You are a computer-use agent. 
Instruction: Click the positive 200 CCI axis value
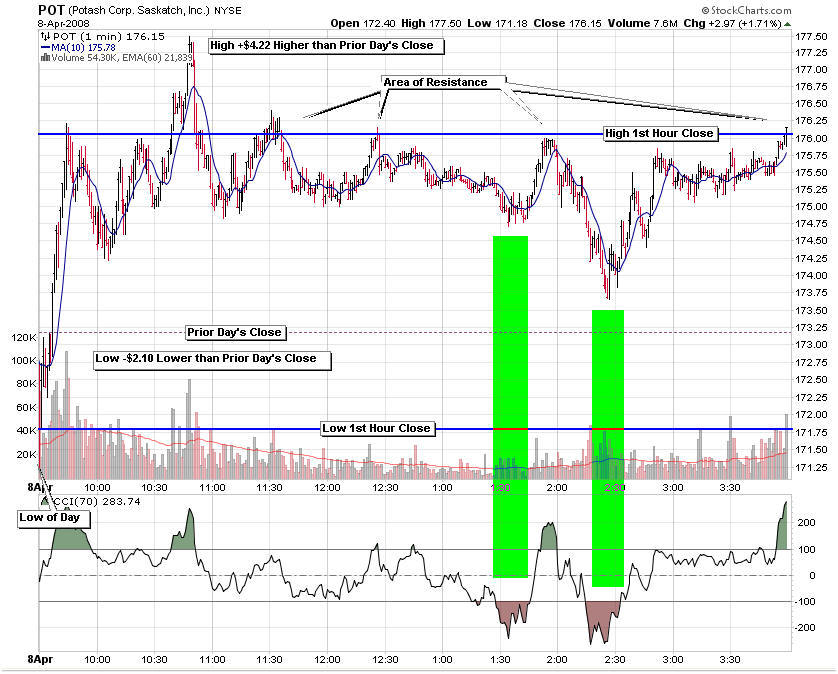(x=805, y=523)
